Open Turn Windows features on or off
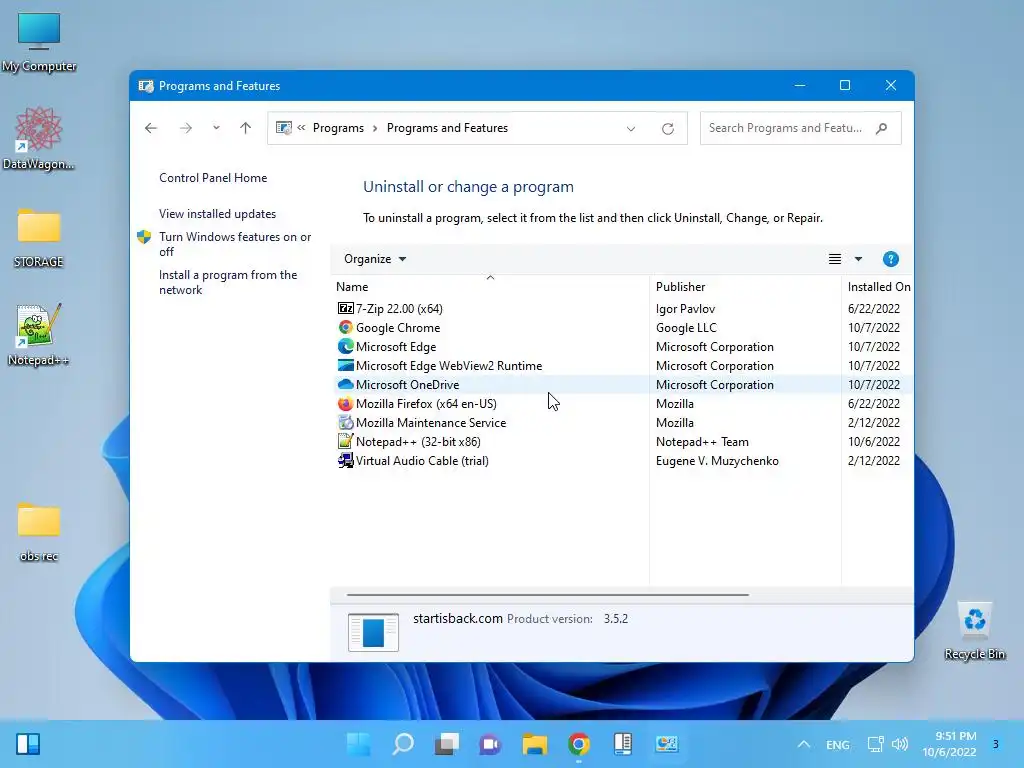1024x768 pixels. [235, 244]
